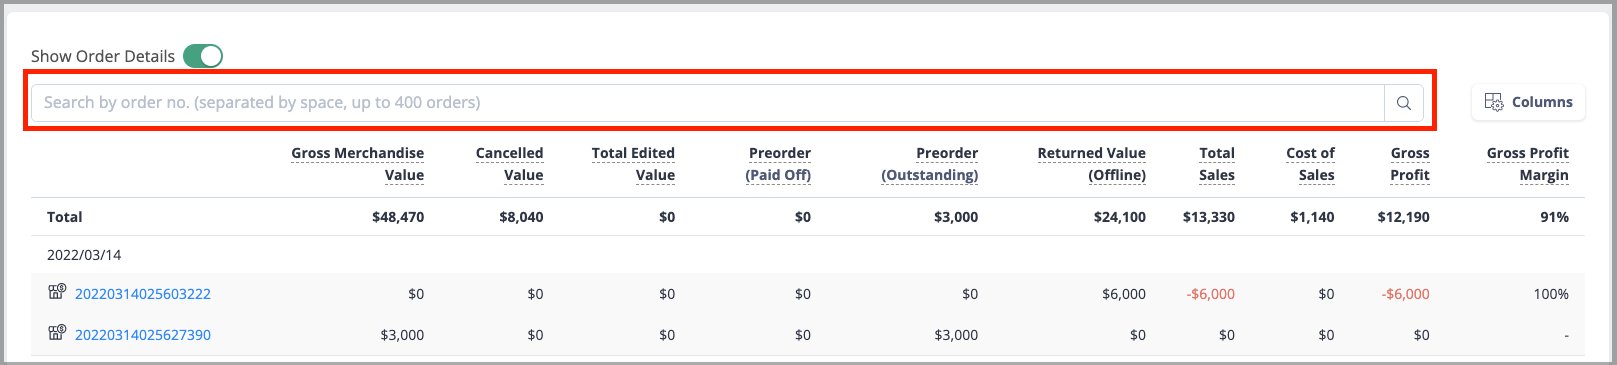Click the Gross Merchandise Value column header
This screenshot has height=365, width=1617.
coord(358,164)
